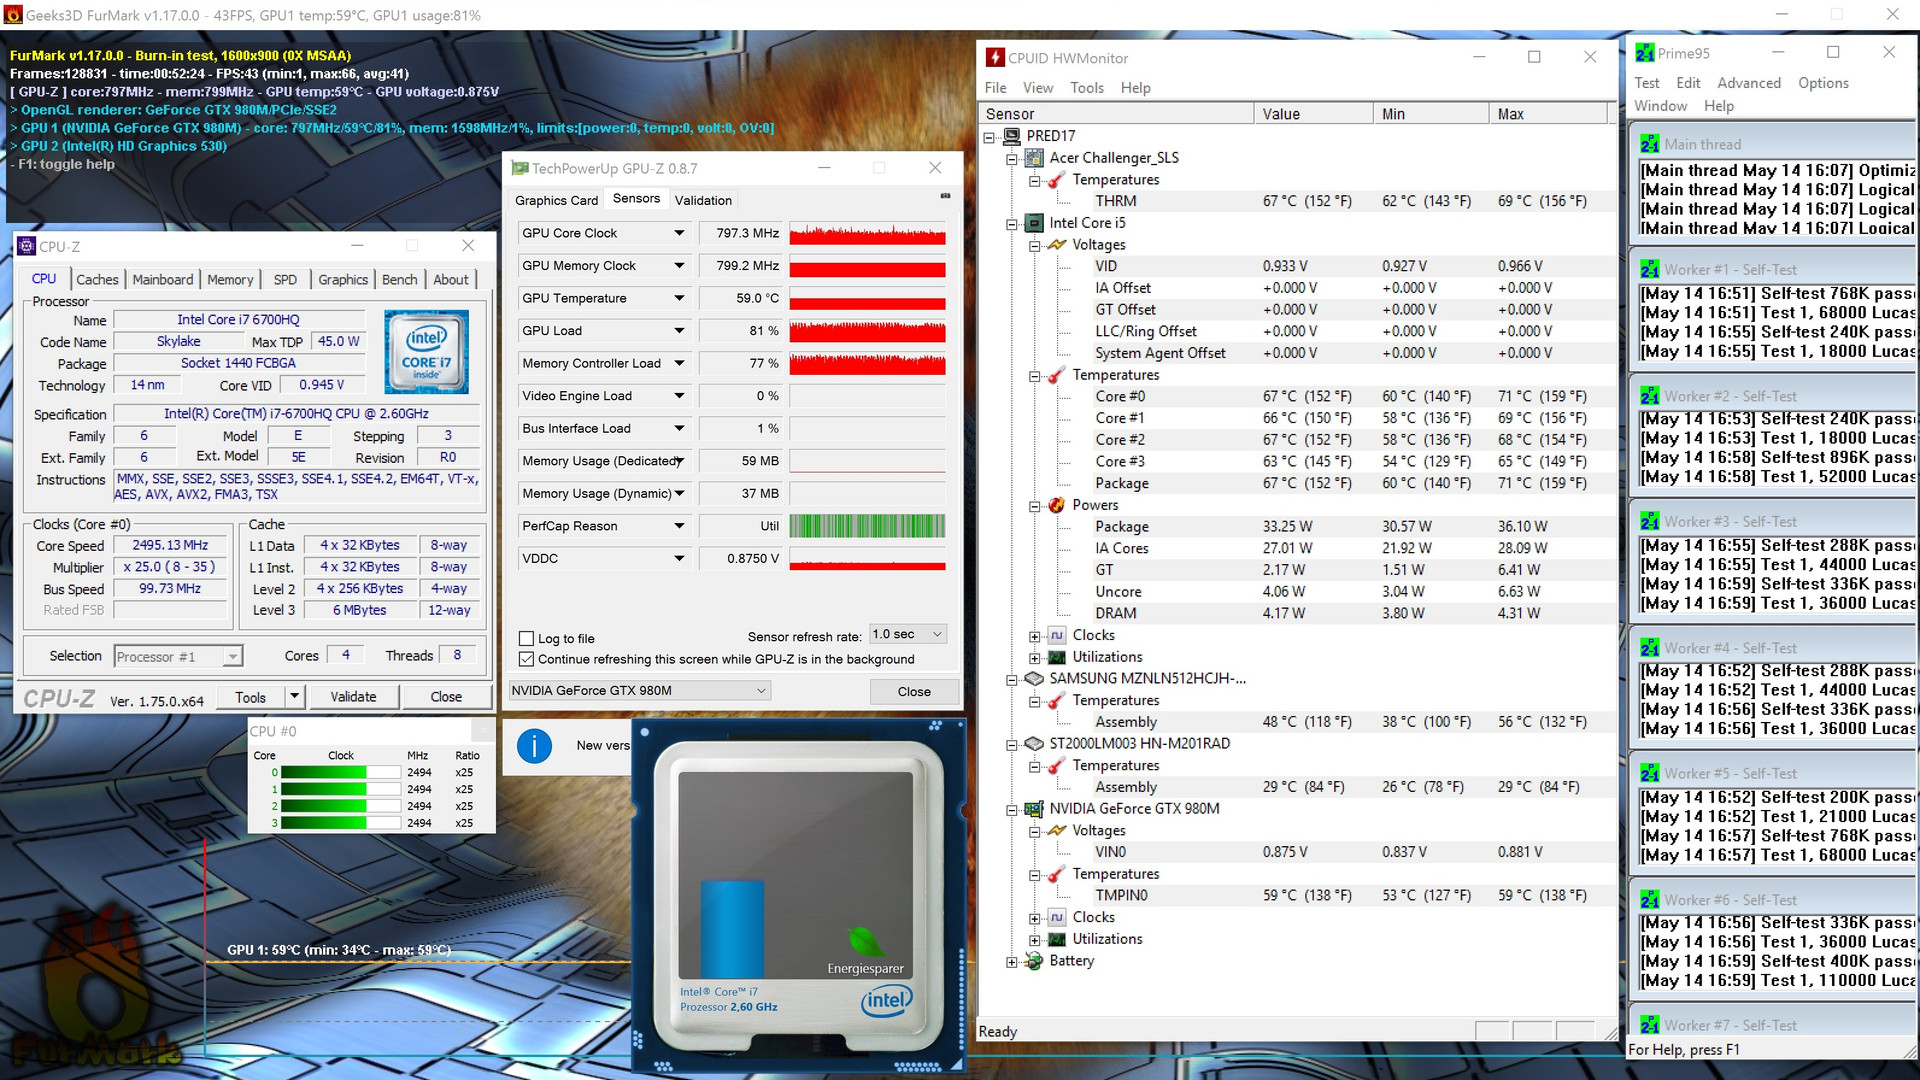The width and height of the screenshot is (1920, 1080).
Task: Click the Processor #1 selection box
Action: [x=177, y=657]
